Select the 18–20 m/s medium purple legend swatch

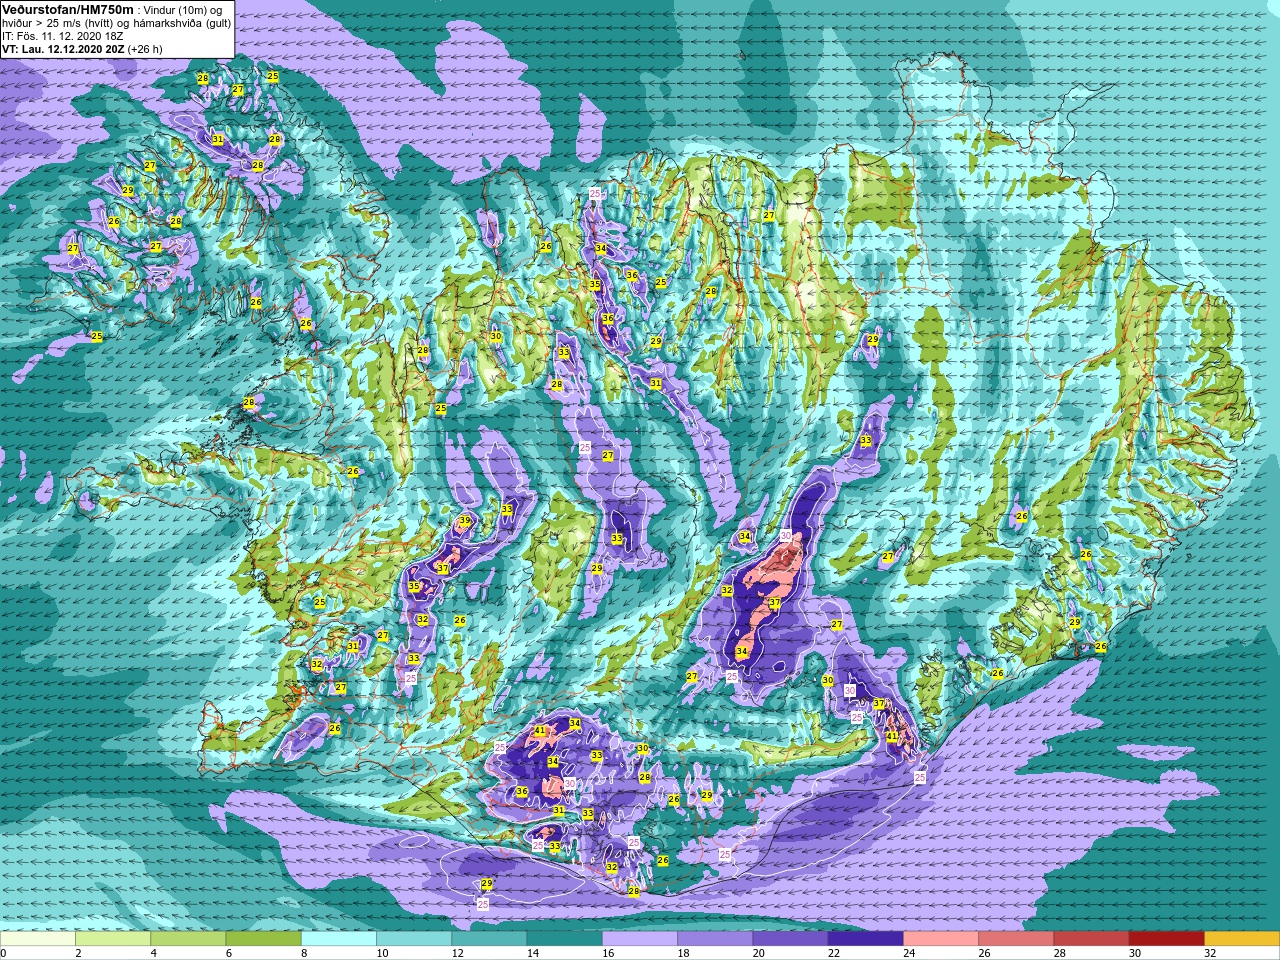click(715, 939)
